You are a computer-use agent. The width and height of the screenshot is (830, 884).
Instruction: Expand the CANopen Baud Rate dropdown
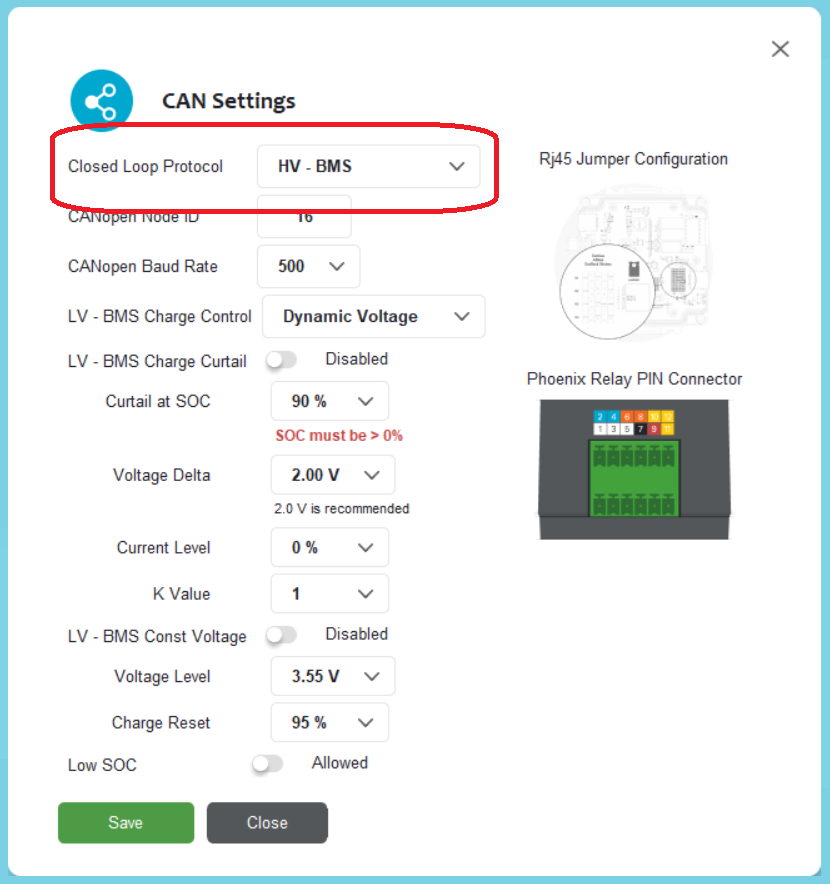tap(308, 266)
